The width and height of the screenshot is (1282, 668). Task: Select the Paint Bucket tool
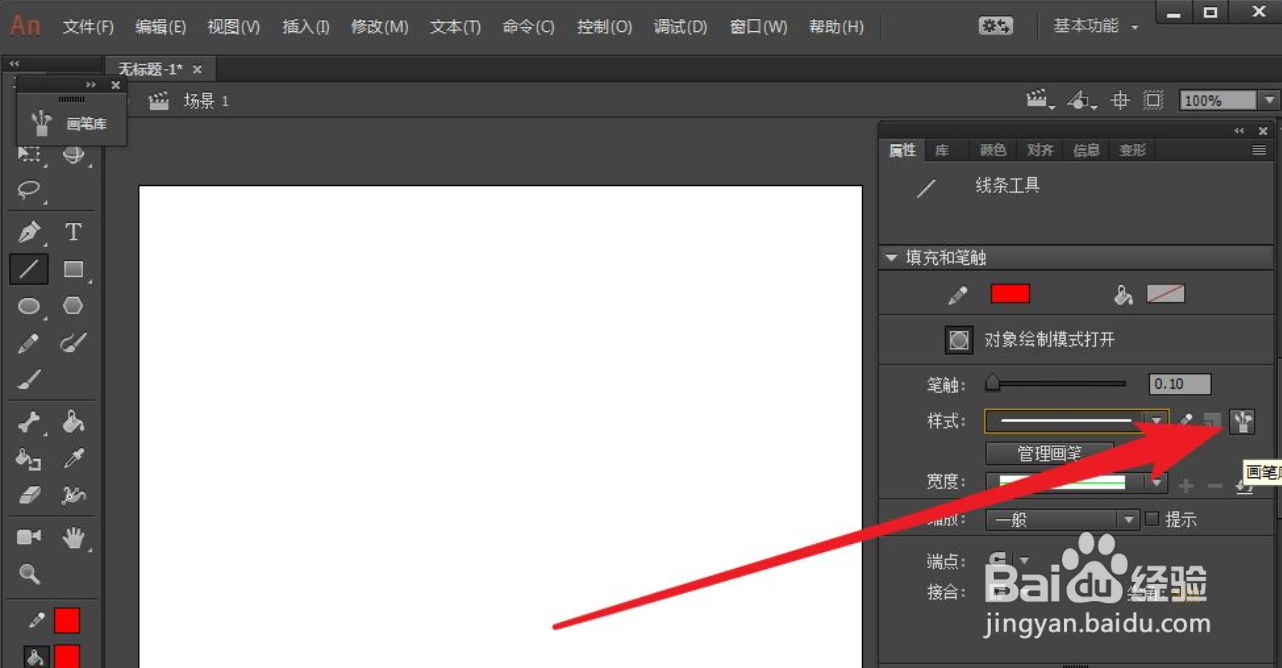pyautogui.click(x=73, y=422)
